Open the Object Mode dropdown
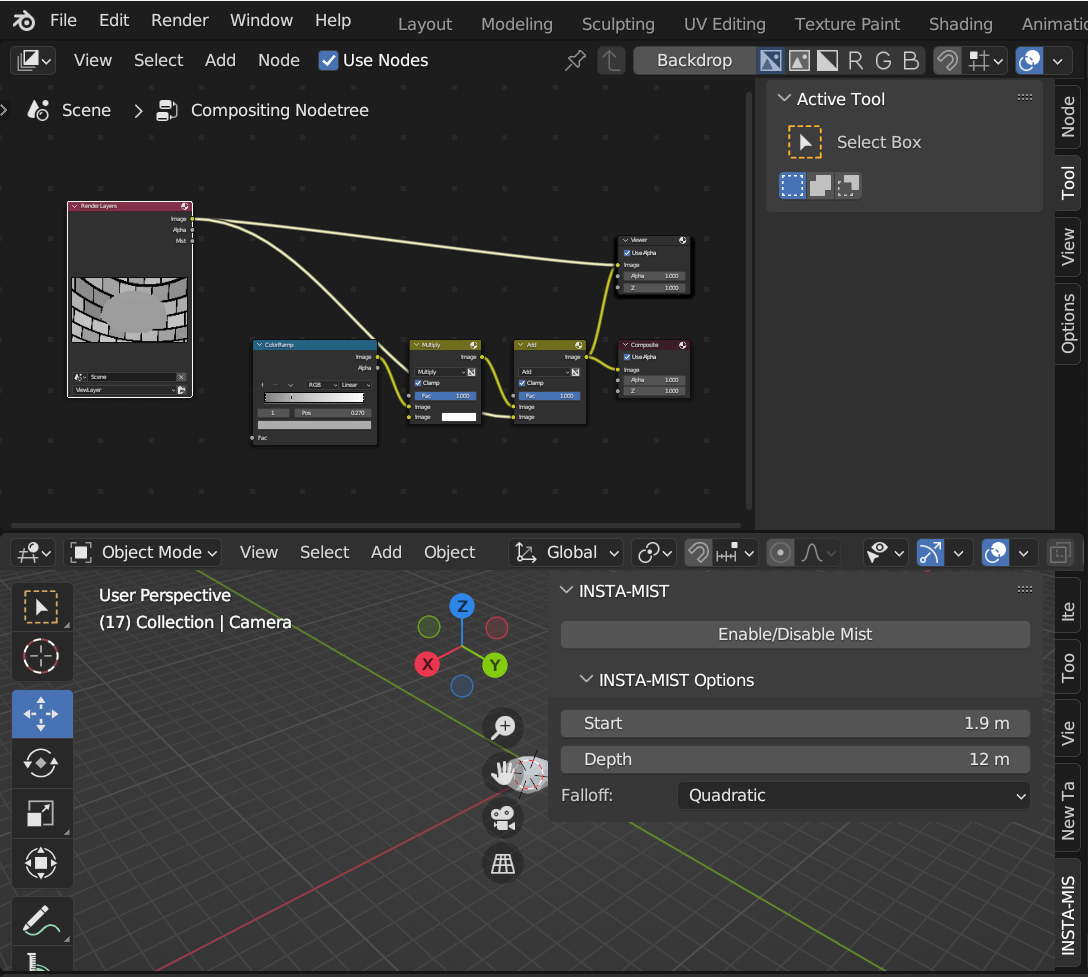 pos(146,552)
